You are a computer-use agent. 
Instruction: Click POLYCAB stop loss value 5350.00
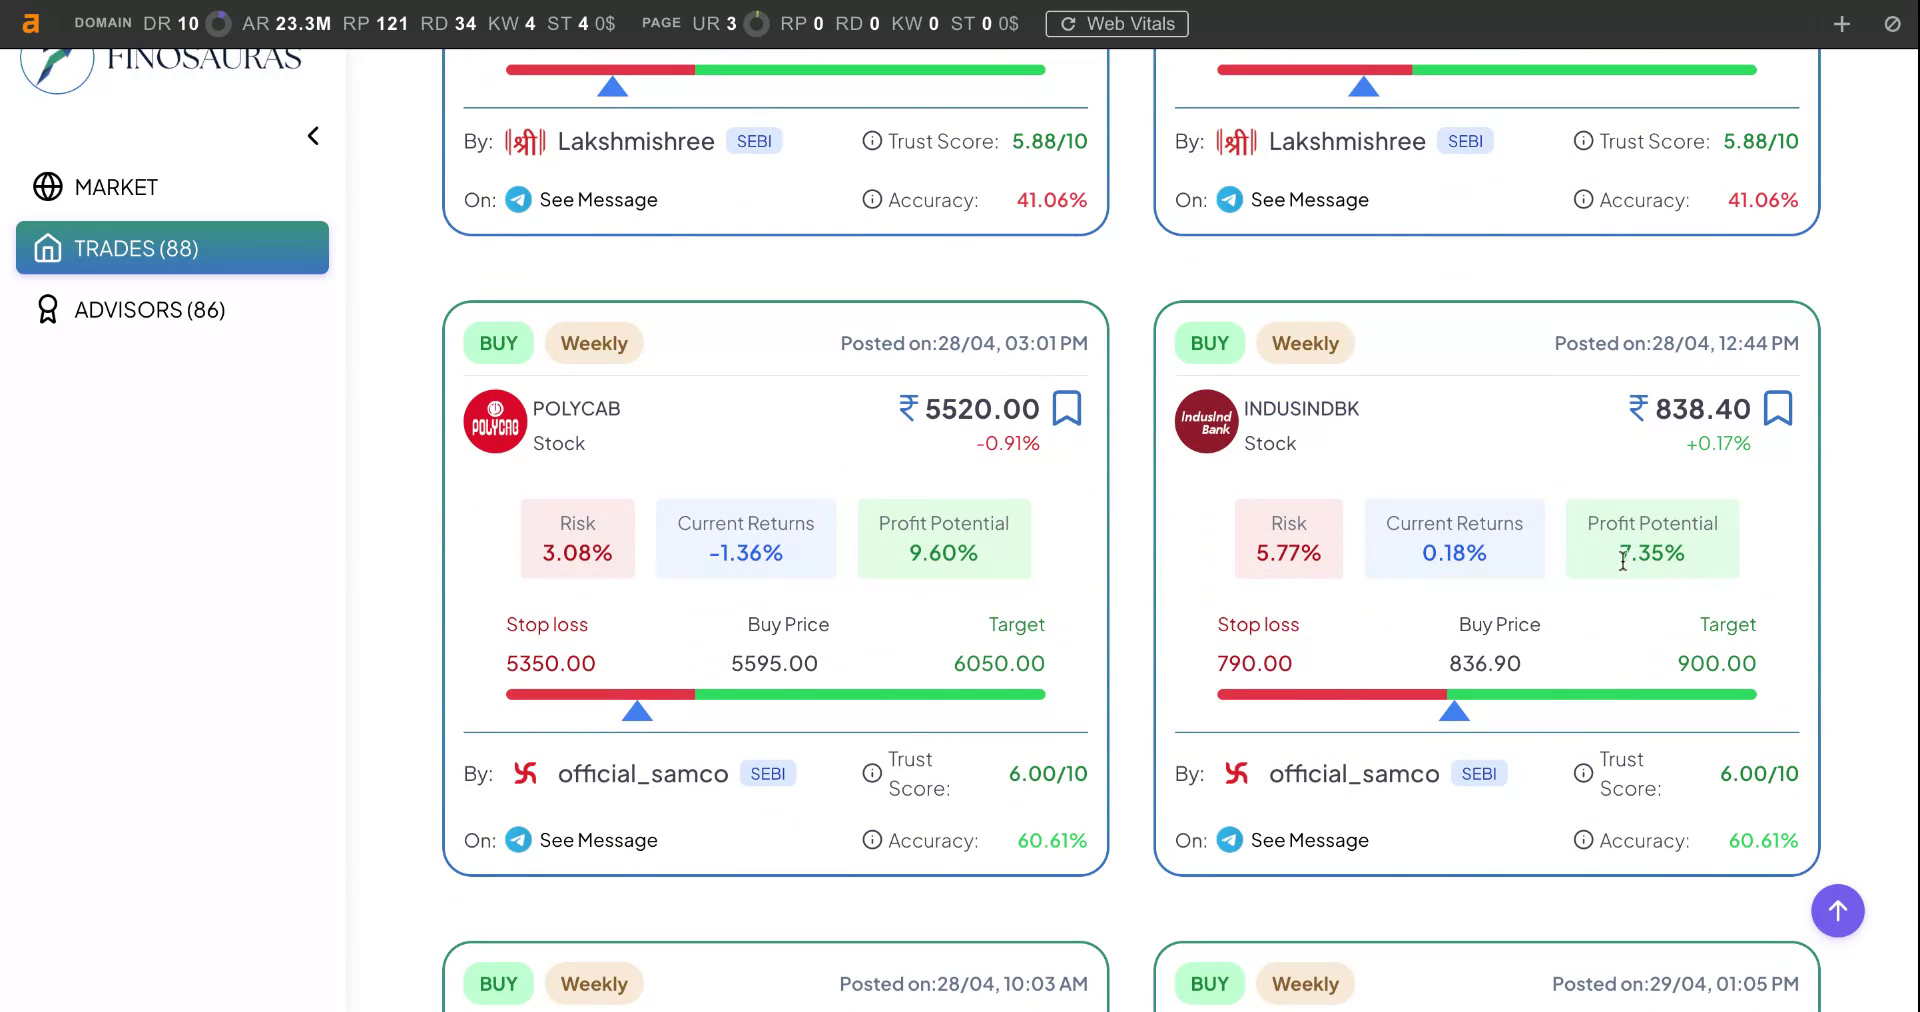click(551, 664)
